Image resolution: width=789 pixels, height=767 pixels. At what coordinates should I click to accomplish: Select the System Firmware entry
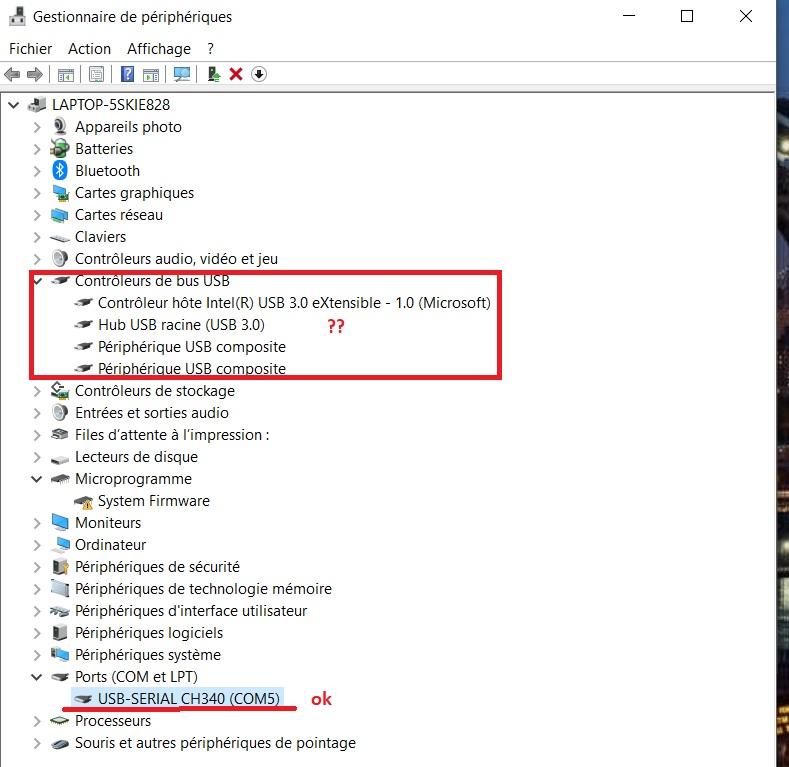coord(153,501)
